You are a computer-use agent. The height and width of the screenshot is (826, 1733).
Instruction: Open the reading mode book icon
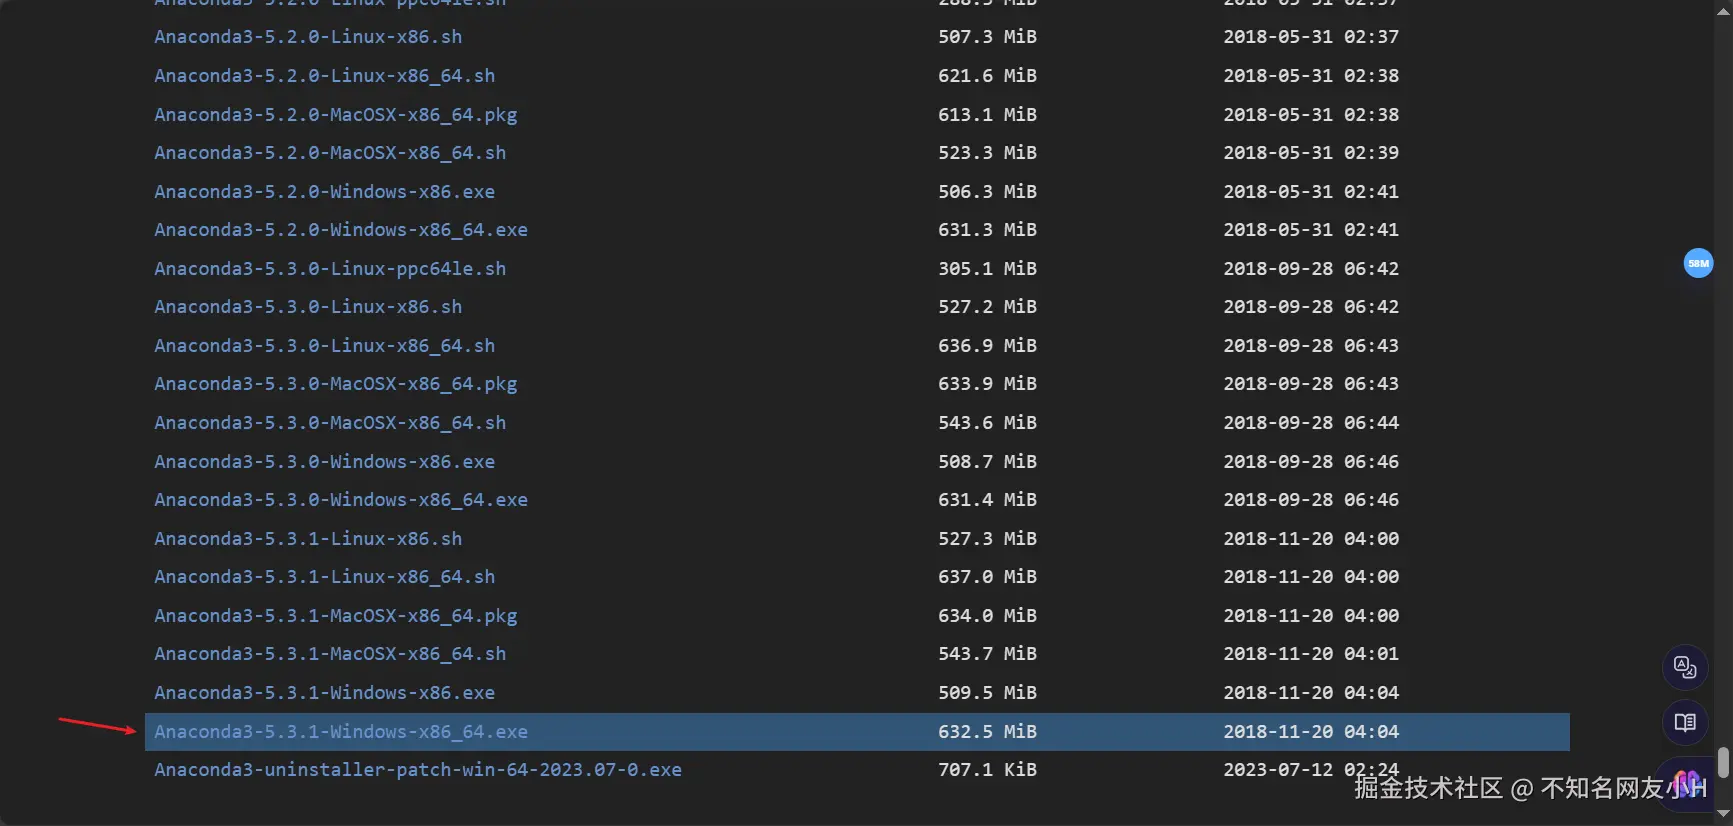click(x=1685, y=722)
